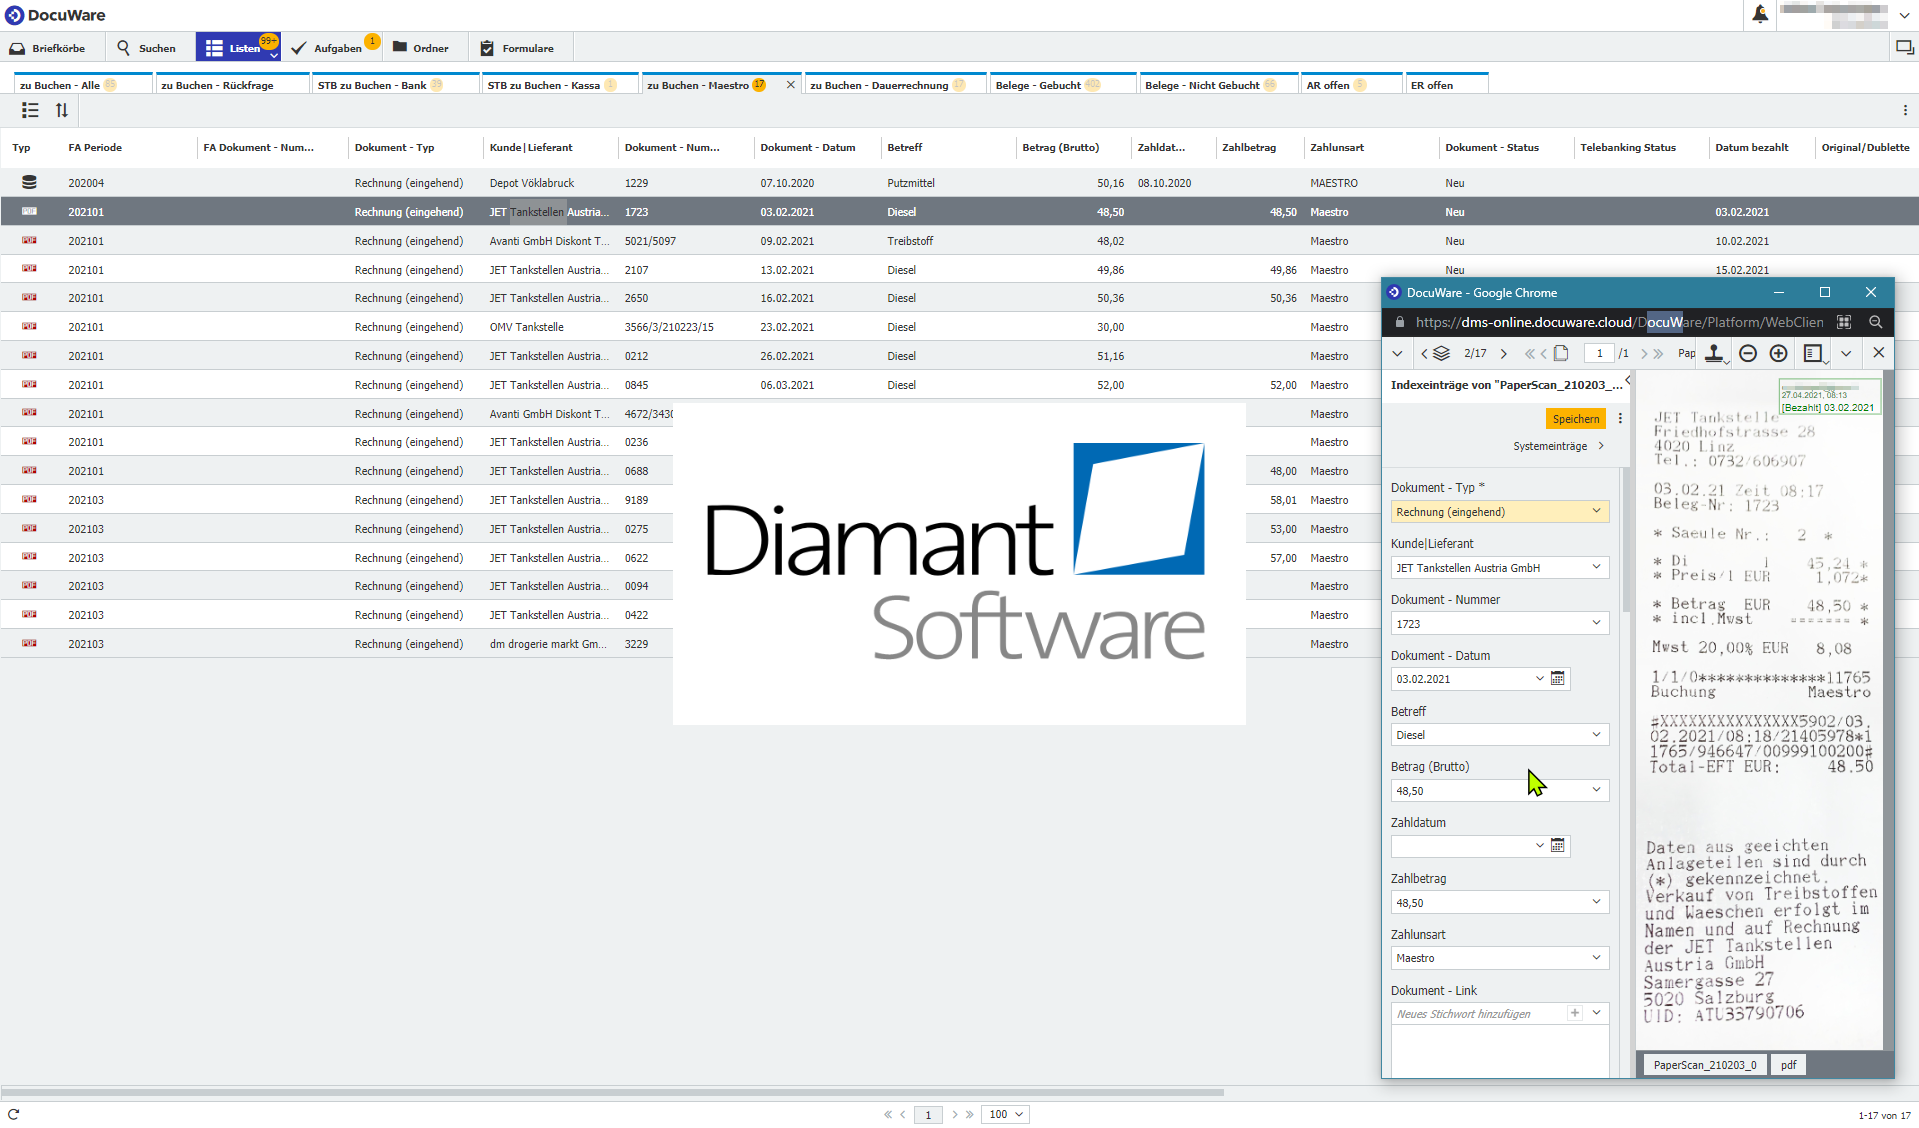Click the Chrome zoom magnifier icon
This screenshot has height=1128, width=1919.
tap(1876, 322)
